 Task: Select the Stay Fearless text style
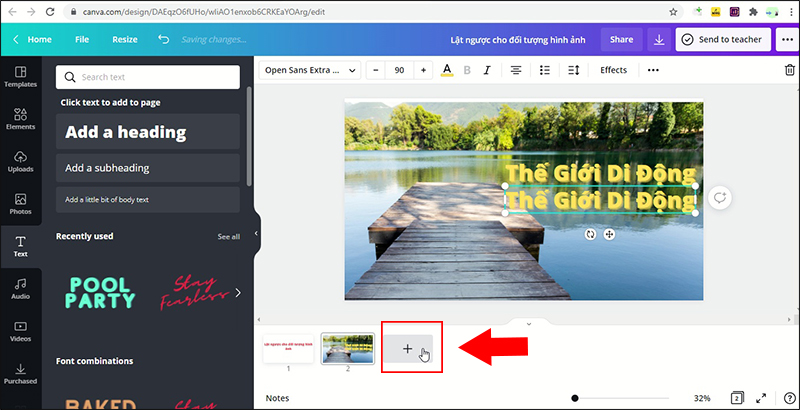[x=194, y=292]
